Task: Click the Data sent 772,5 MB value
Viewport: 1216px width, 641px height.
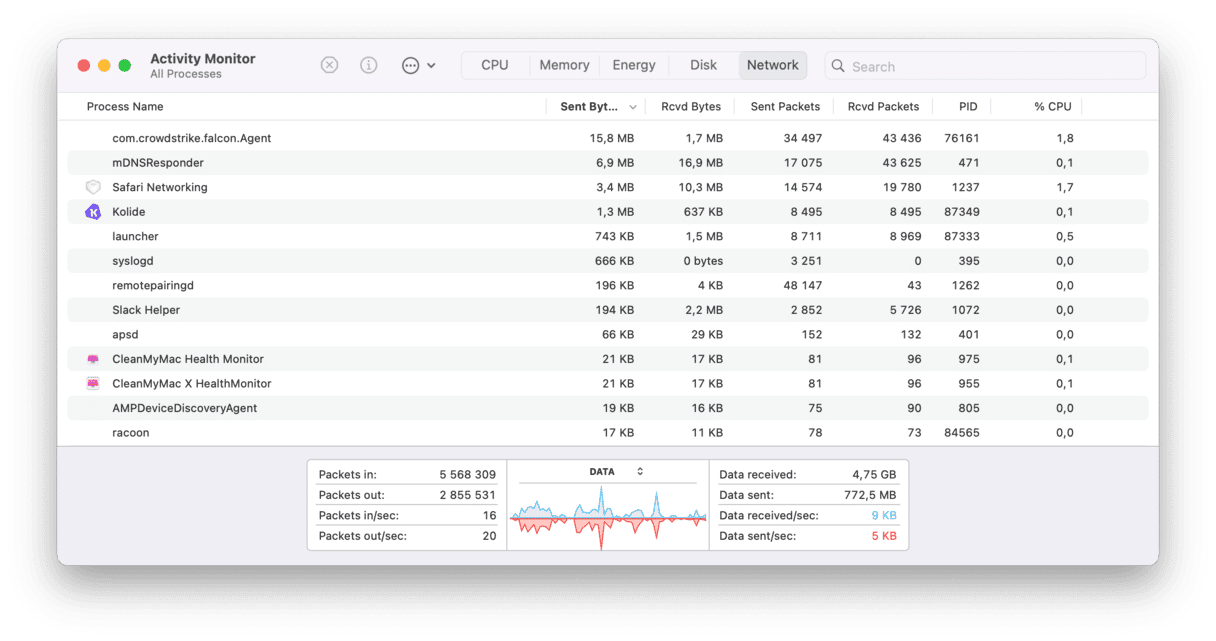Action: point(868,495)
